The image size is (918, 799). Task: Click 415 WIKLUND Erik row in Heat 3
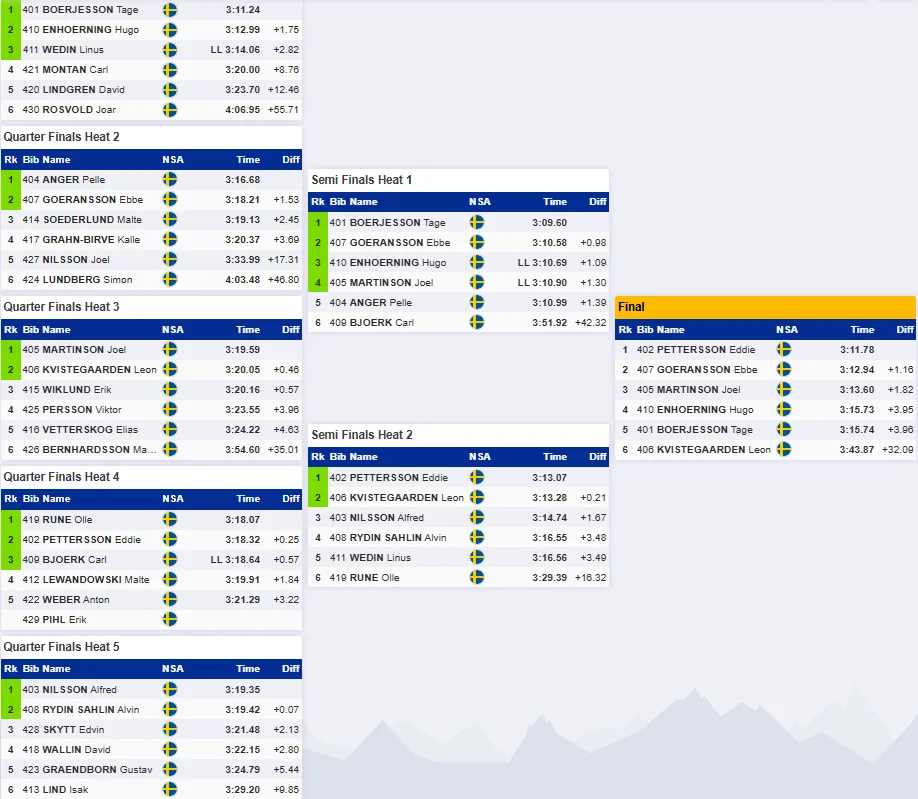click(x=152, y=390)
